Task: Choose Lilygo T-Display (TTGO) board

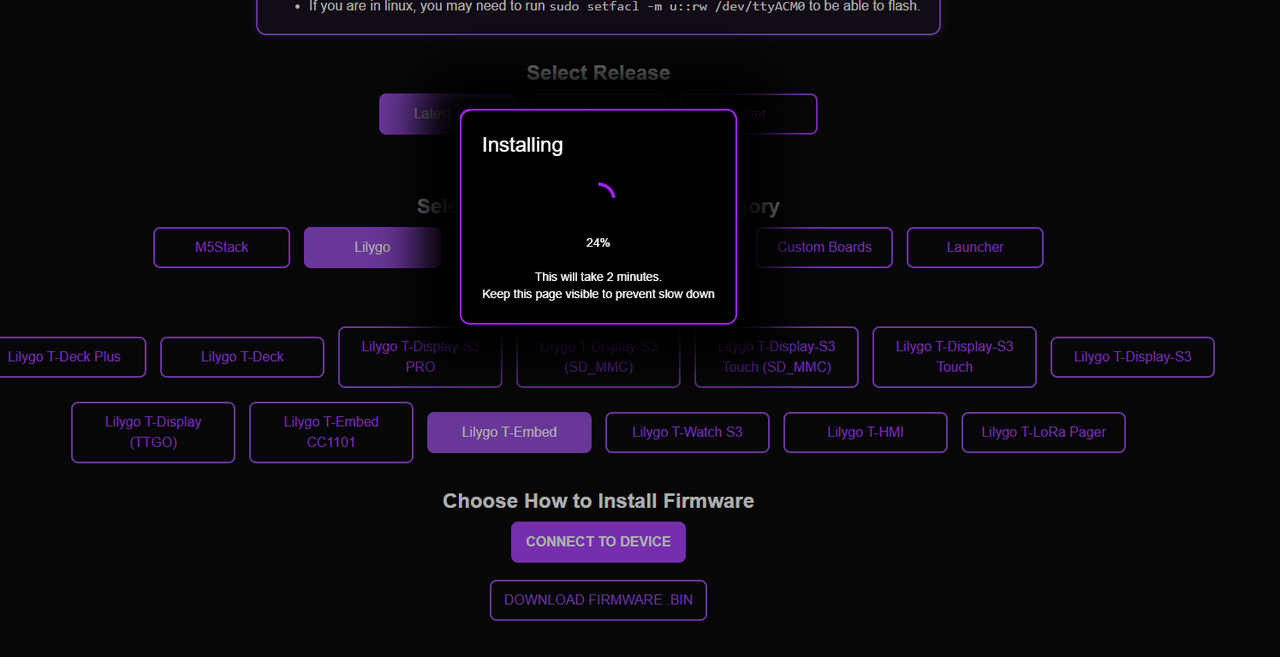Action: point(153,432)
